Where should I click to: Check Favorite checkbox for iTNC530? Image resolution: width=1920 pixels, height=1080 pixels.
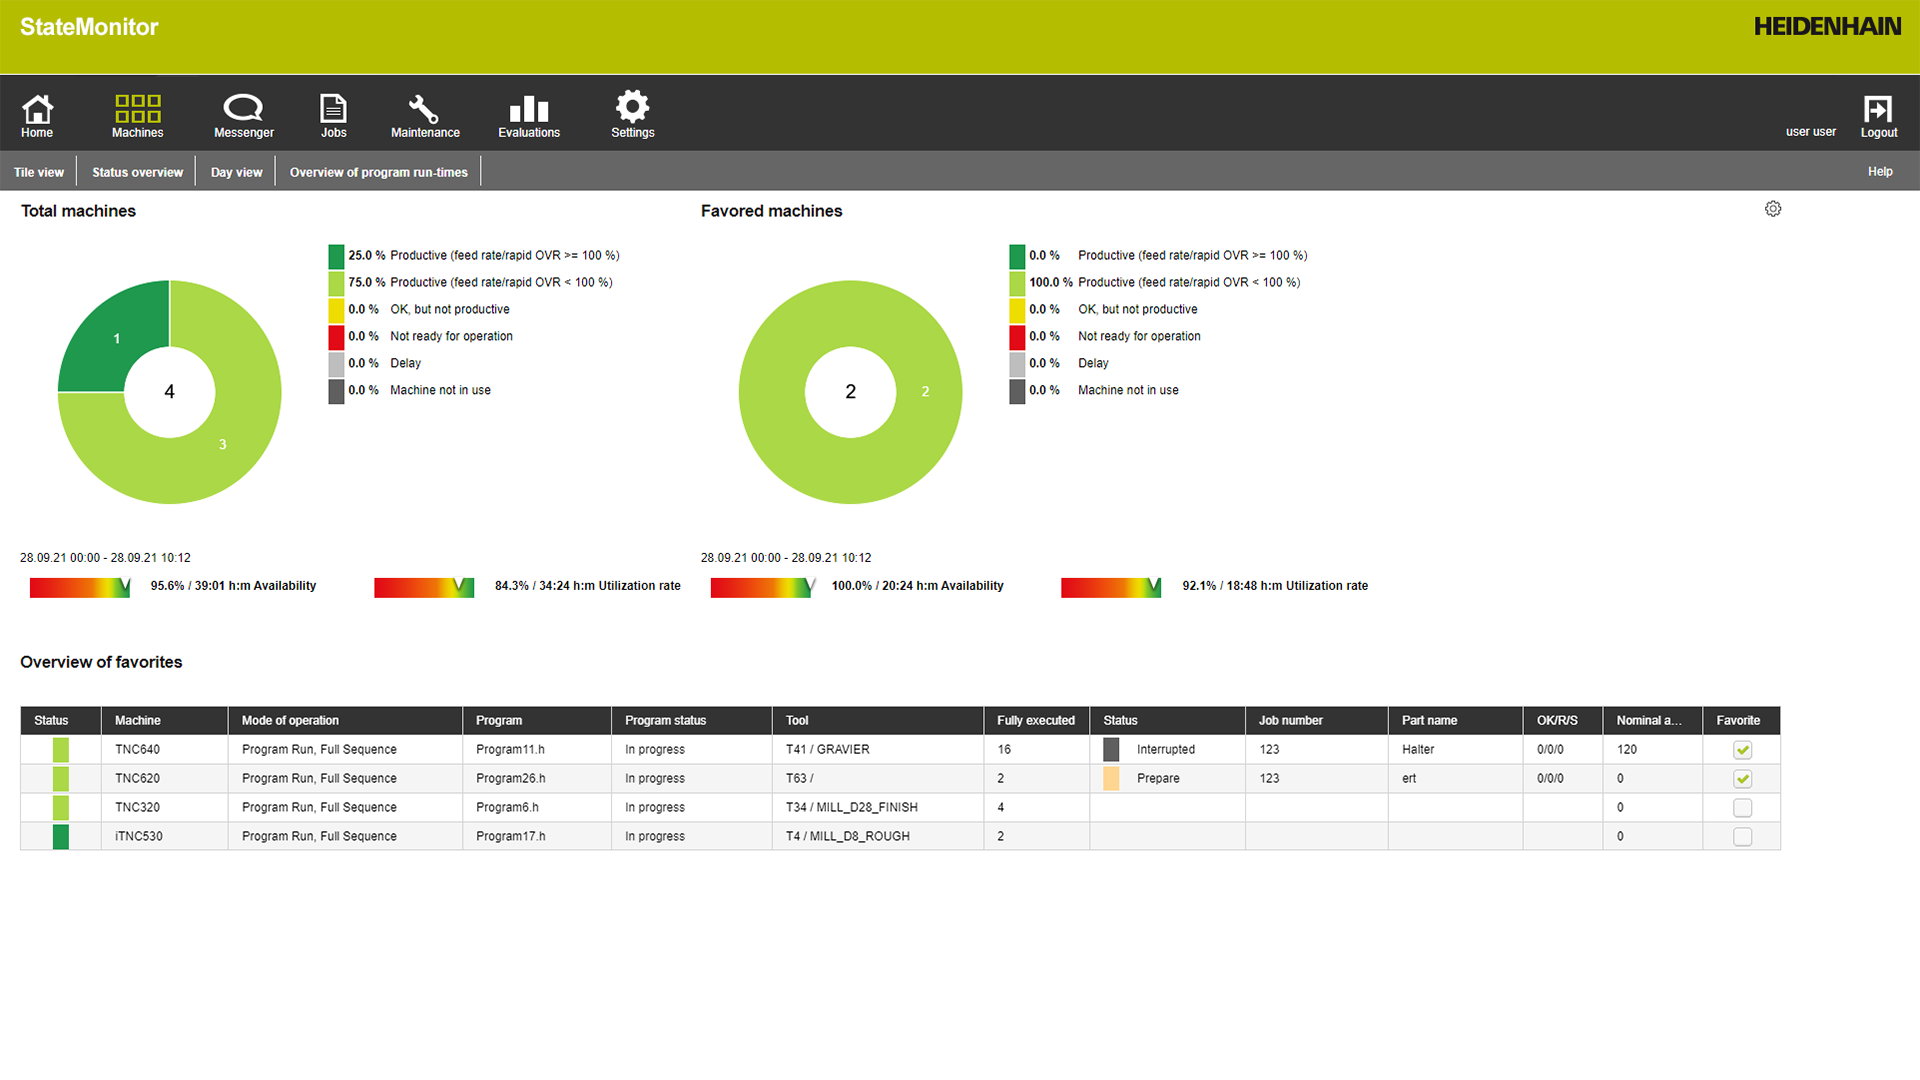click(x=1742, y=837)
